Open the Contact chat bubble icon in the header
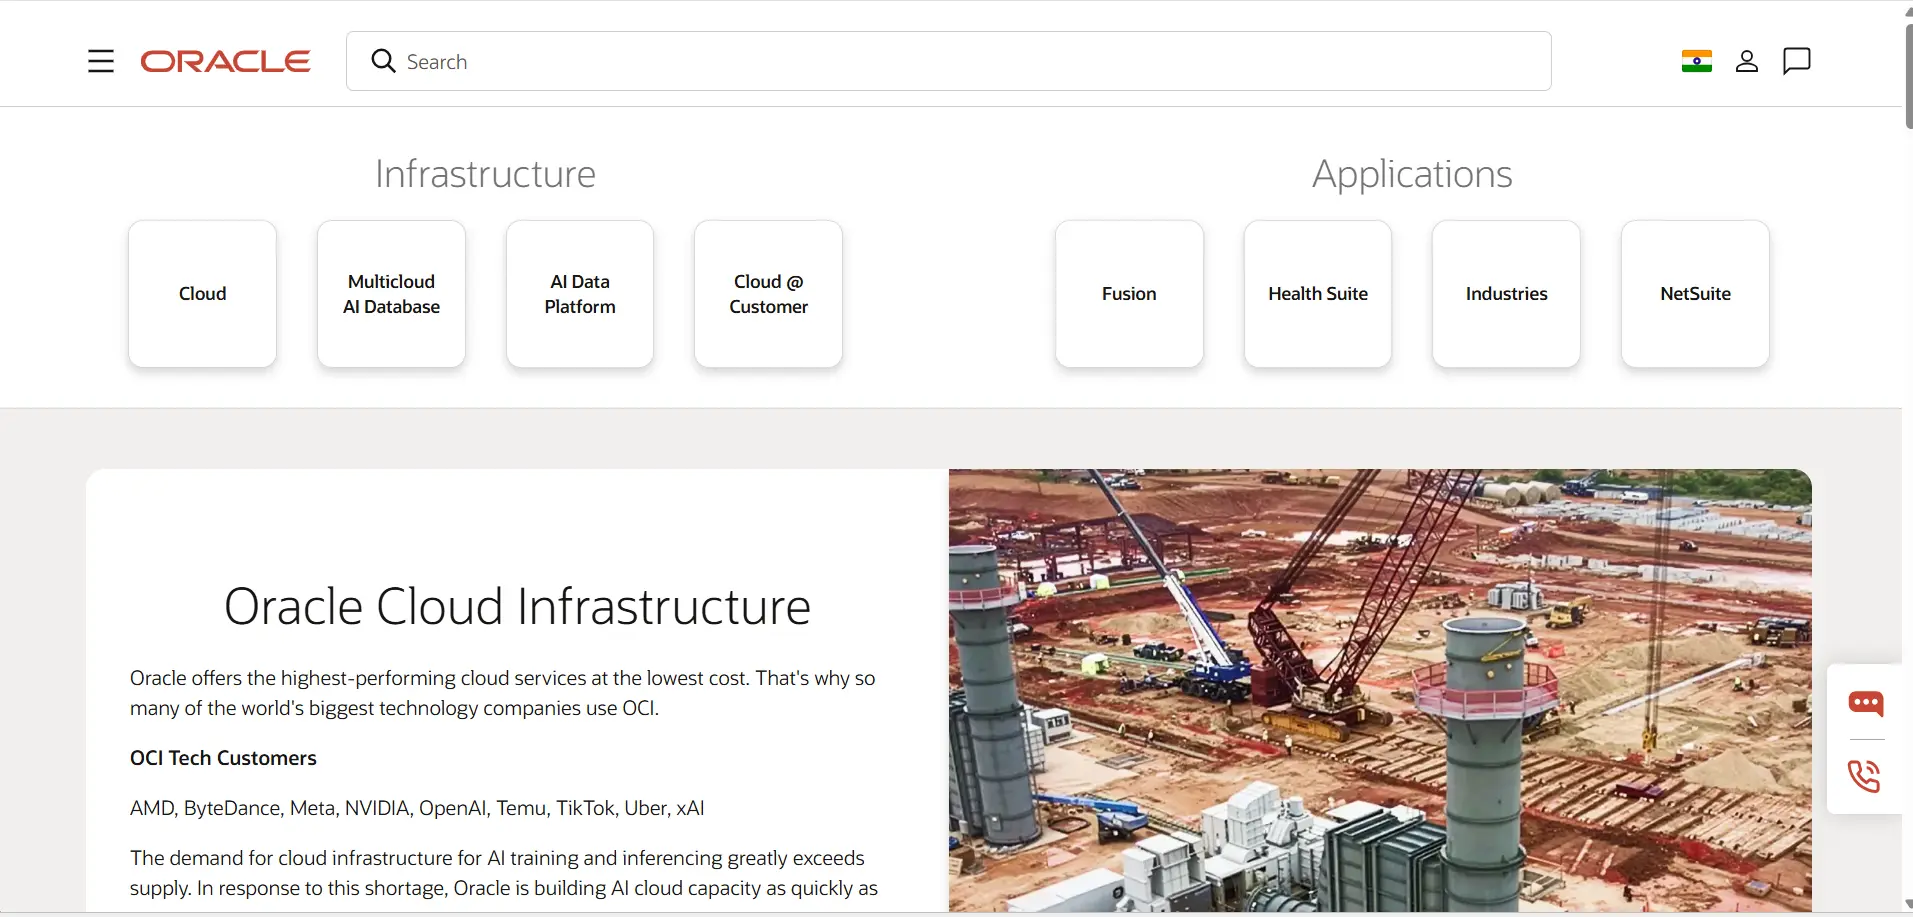Image resolution: width=1913 pixels, height=917 pixels. [x=1796, y=61]
